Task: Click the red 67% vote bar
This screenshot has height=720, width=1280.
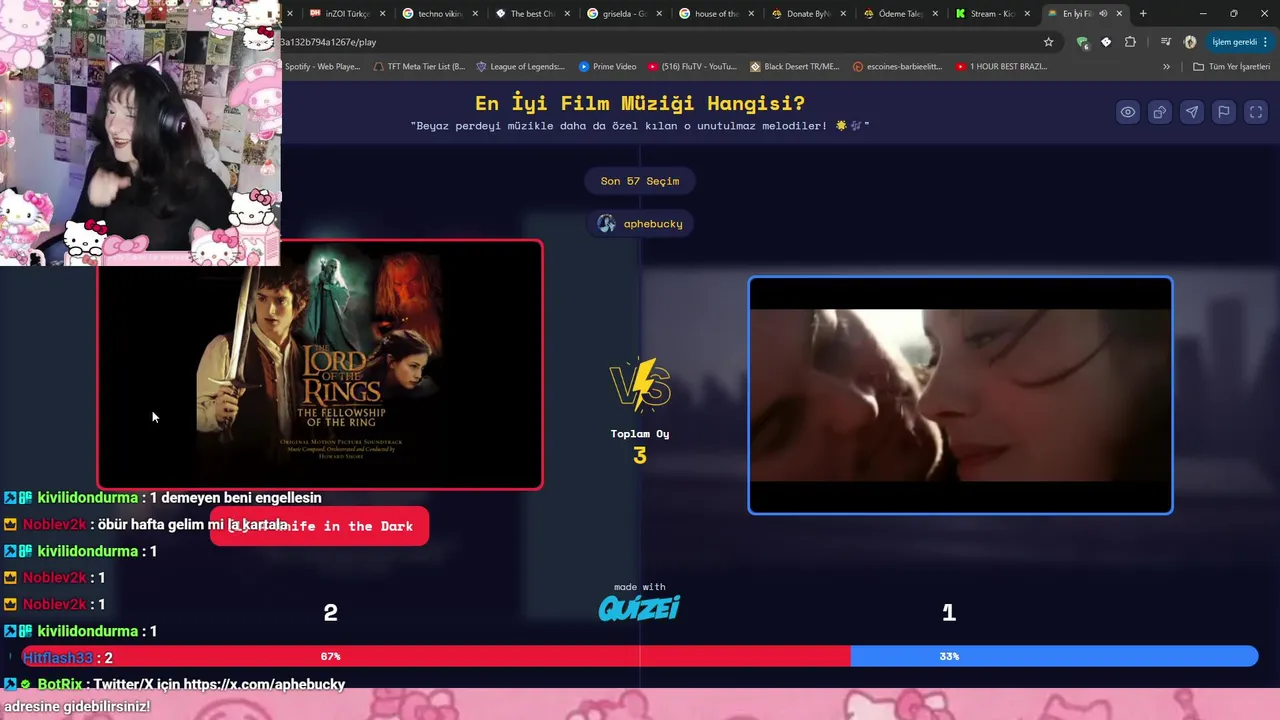Action: point(436,656)
